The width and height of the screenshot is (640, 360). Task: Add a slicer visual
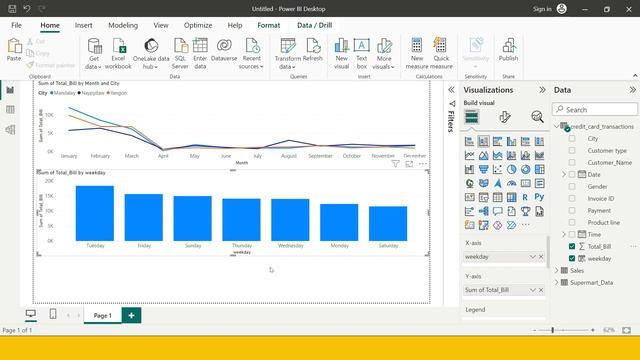pos(483,197)
